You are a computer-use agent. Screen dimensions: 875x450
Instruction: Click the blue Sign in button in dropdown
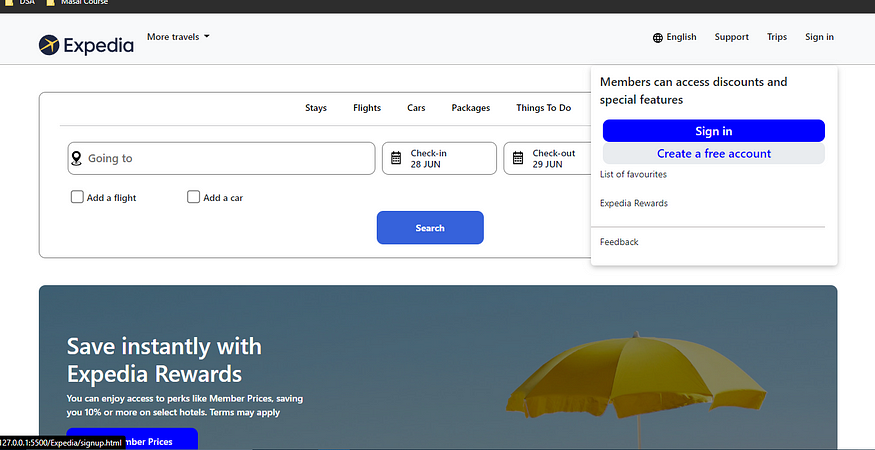click(x=714, y=131)
